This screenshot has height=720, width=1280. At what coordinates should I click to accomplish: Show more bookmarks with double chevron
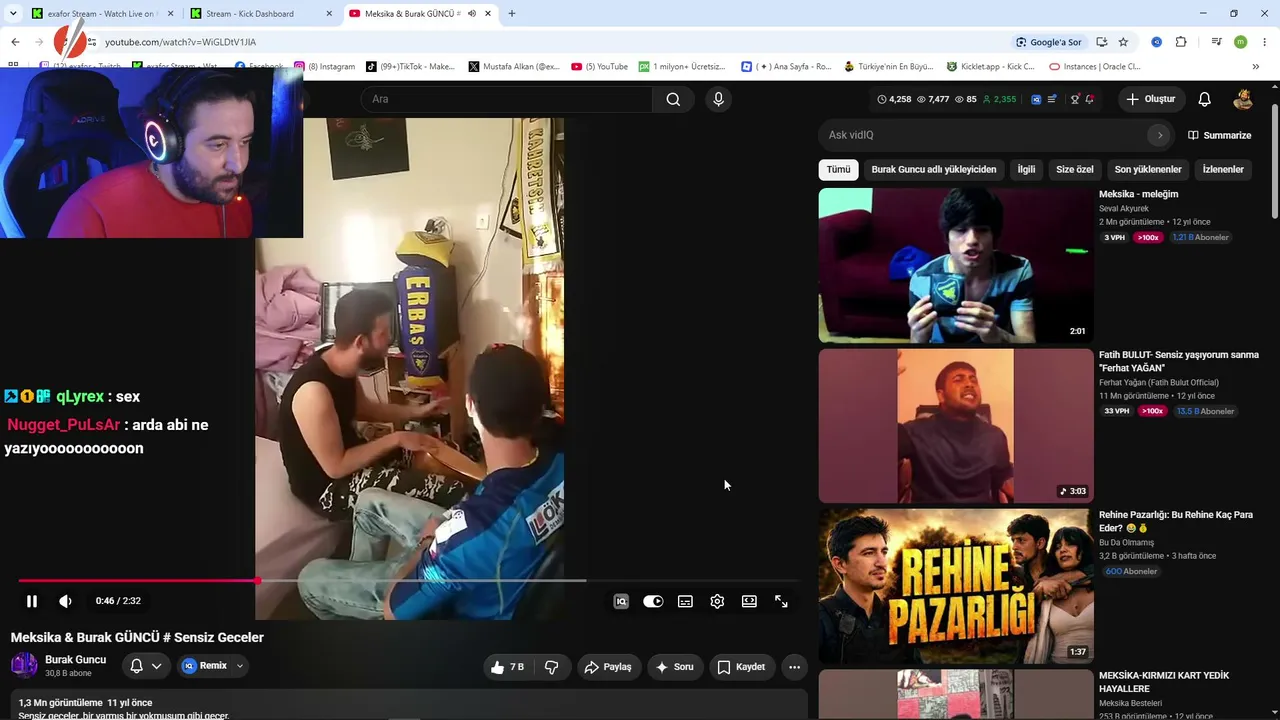point(1256,67)
